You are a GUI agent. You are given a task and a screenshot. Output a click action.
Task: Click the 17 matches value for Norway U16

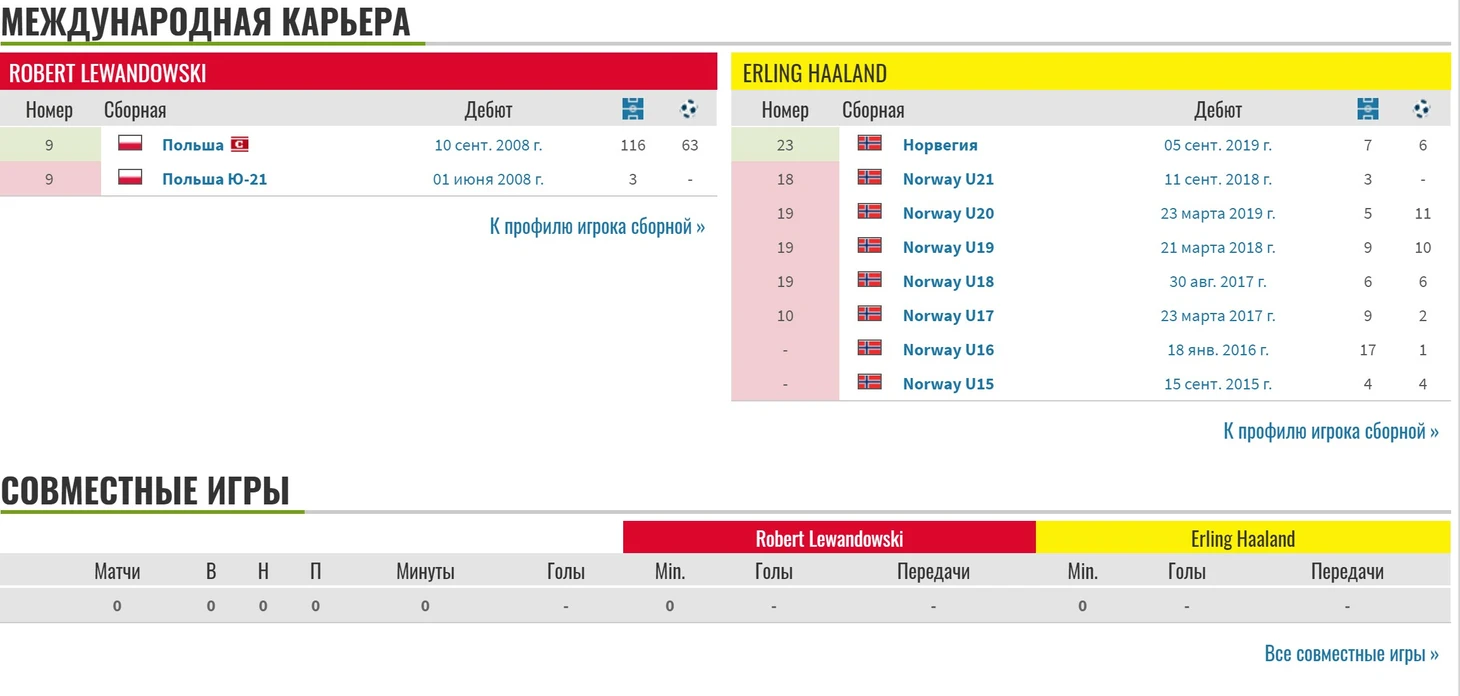(1368, 350)
